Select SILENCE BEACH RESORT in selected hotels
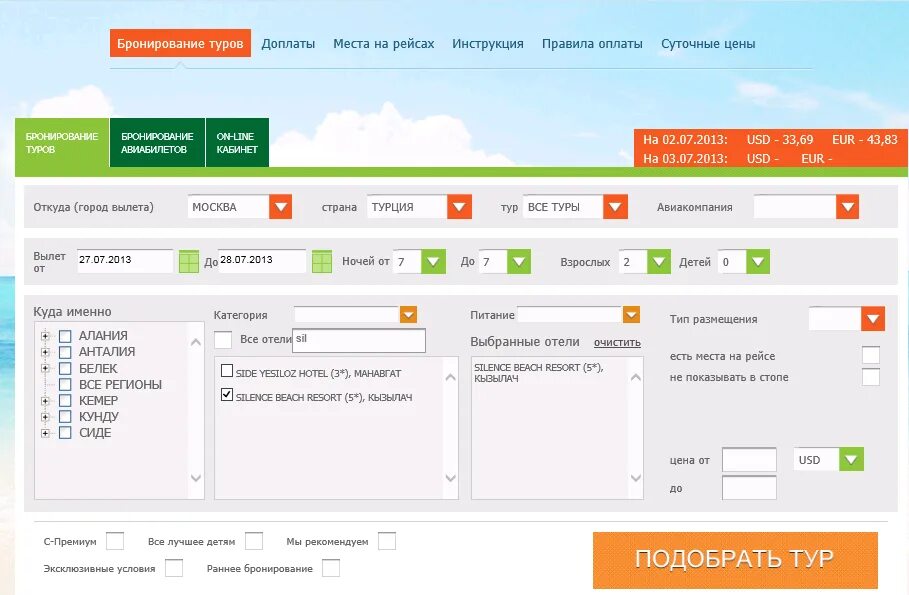The height and width of the screenshot is (595, 909). (539, 373)
